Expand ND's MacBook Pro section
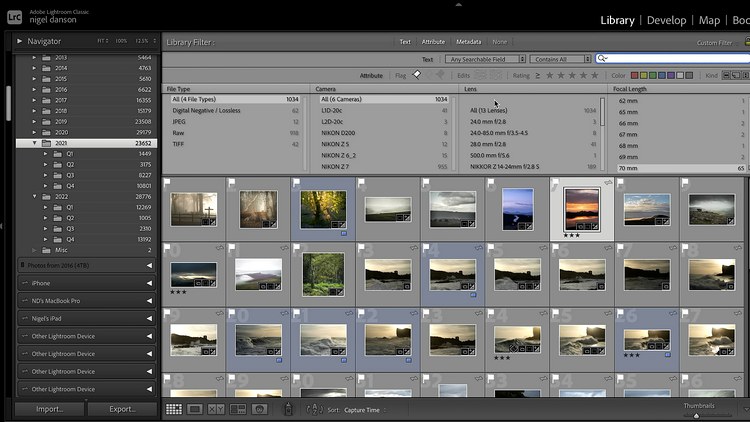 (x=149, y=301)
